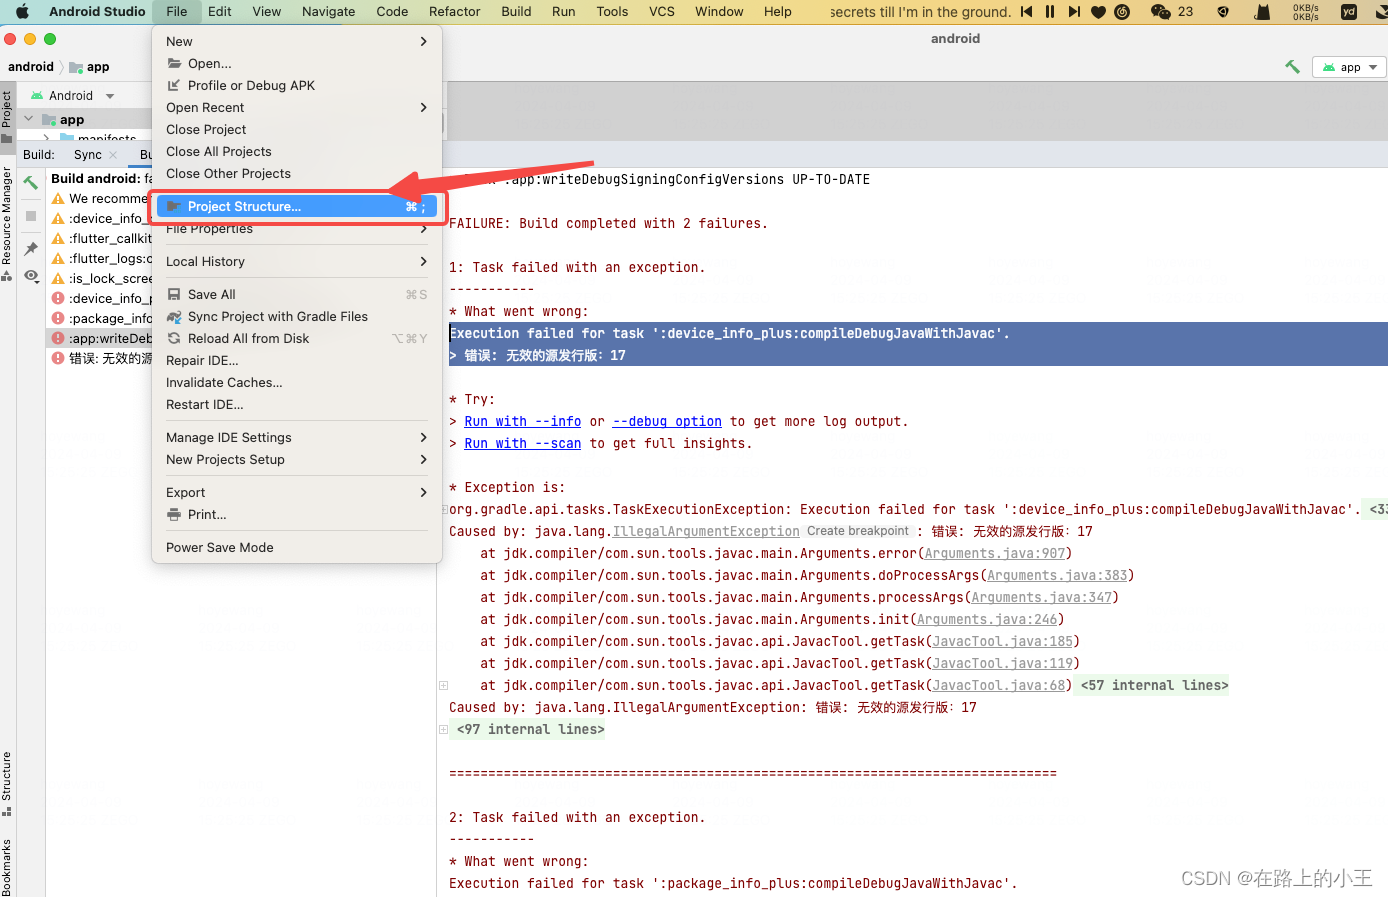Click the cat icon in menu bar
This screenshot has width=1388, height=897.
[x=1263, y=12]
